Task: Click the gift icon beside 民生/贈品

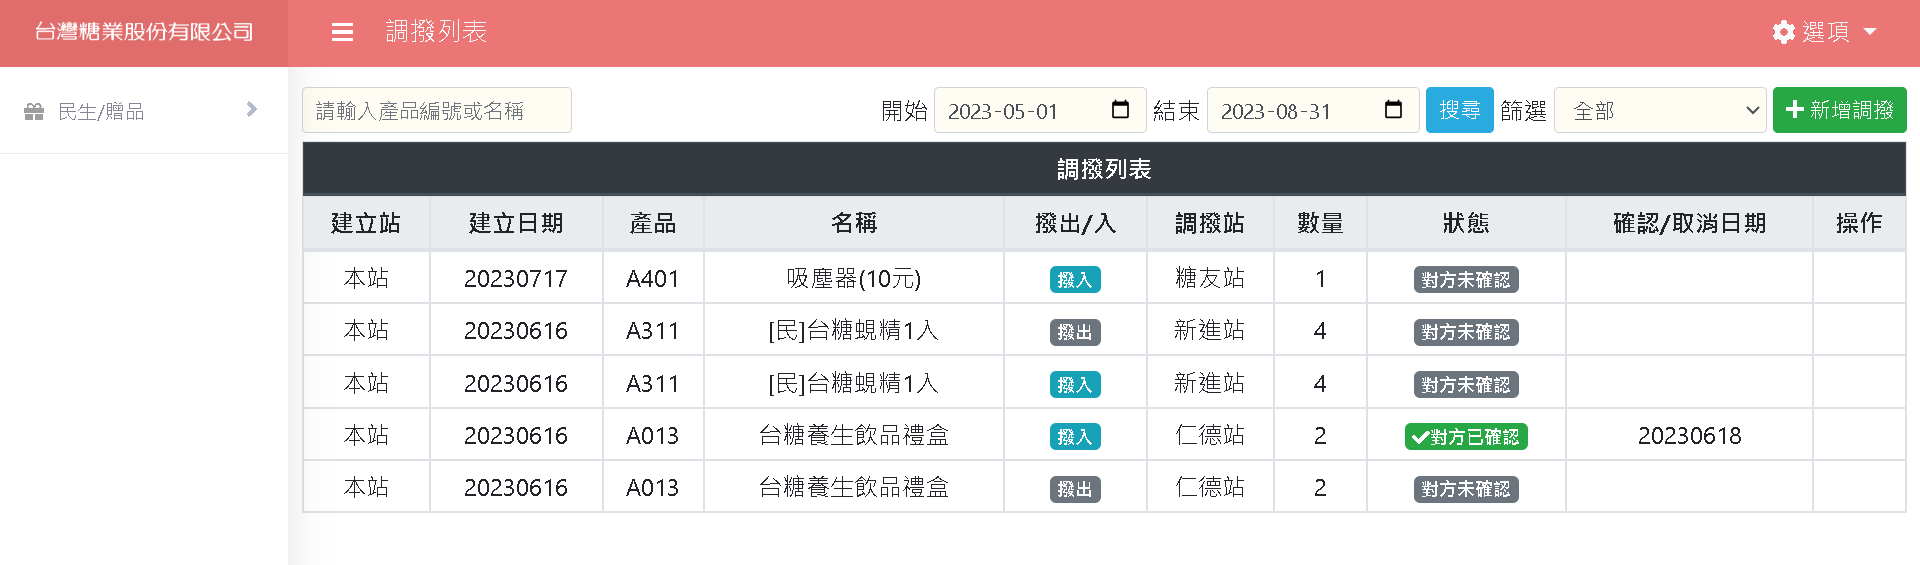Action: [34, 111]
